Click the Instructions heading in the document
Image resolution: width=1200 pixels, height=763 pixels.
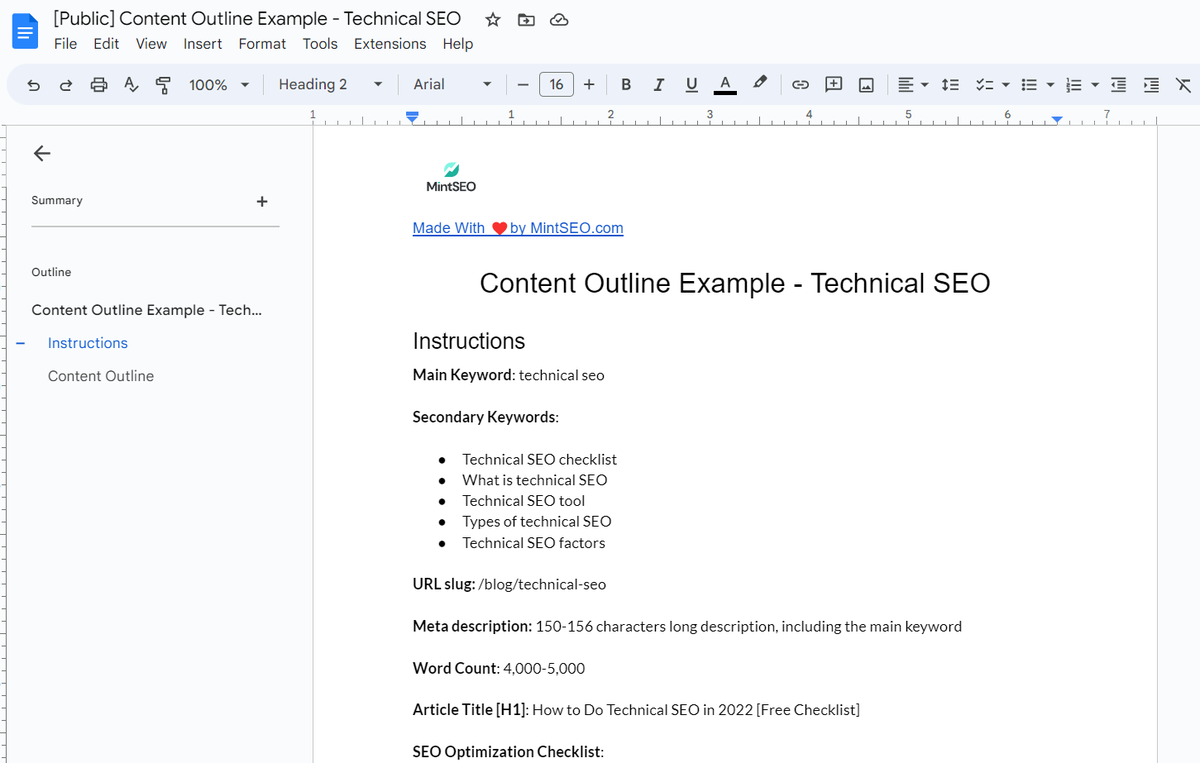point(469,341)
